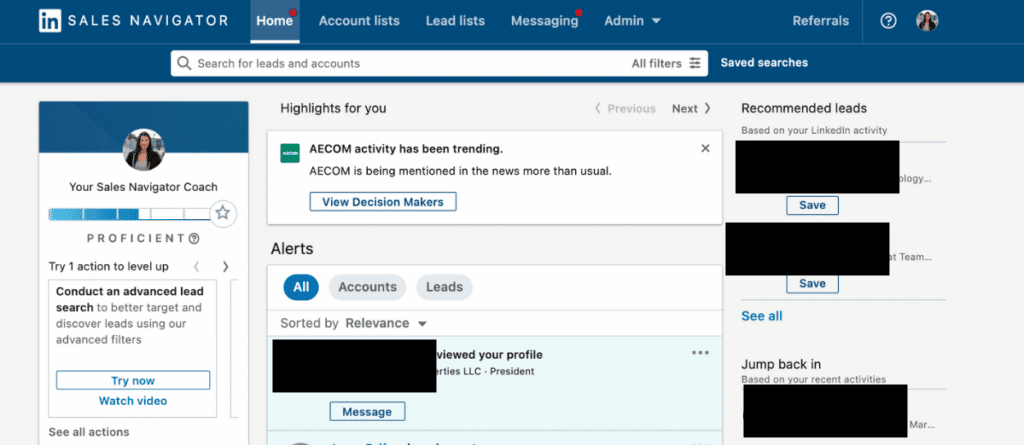Go to next coach action chevron
The height and width of the screenshot is (445, 1024).
[x=225, y=266]
